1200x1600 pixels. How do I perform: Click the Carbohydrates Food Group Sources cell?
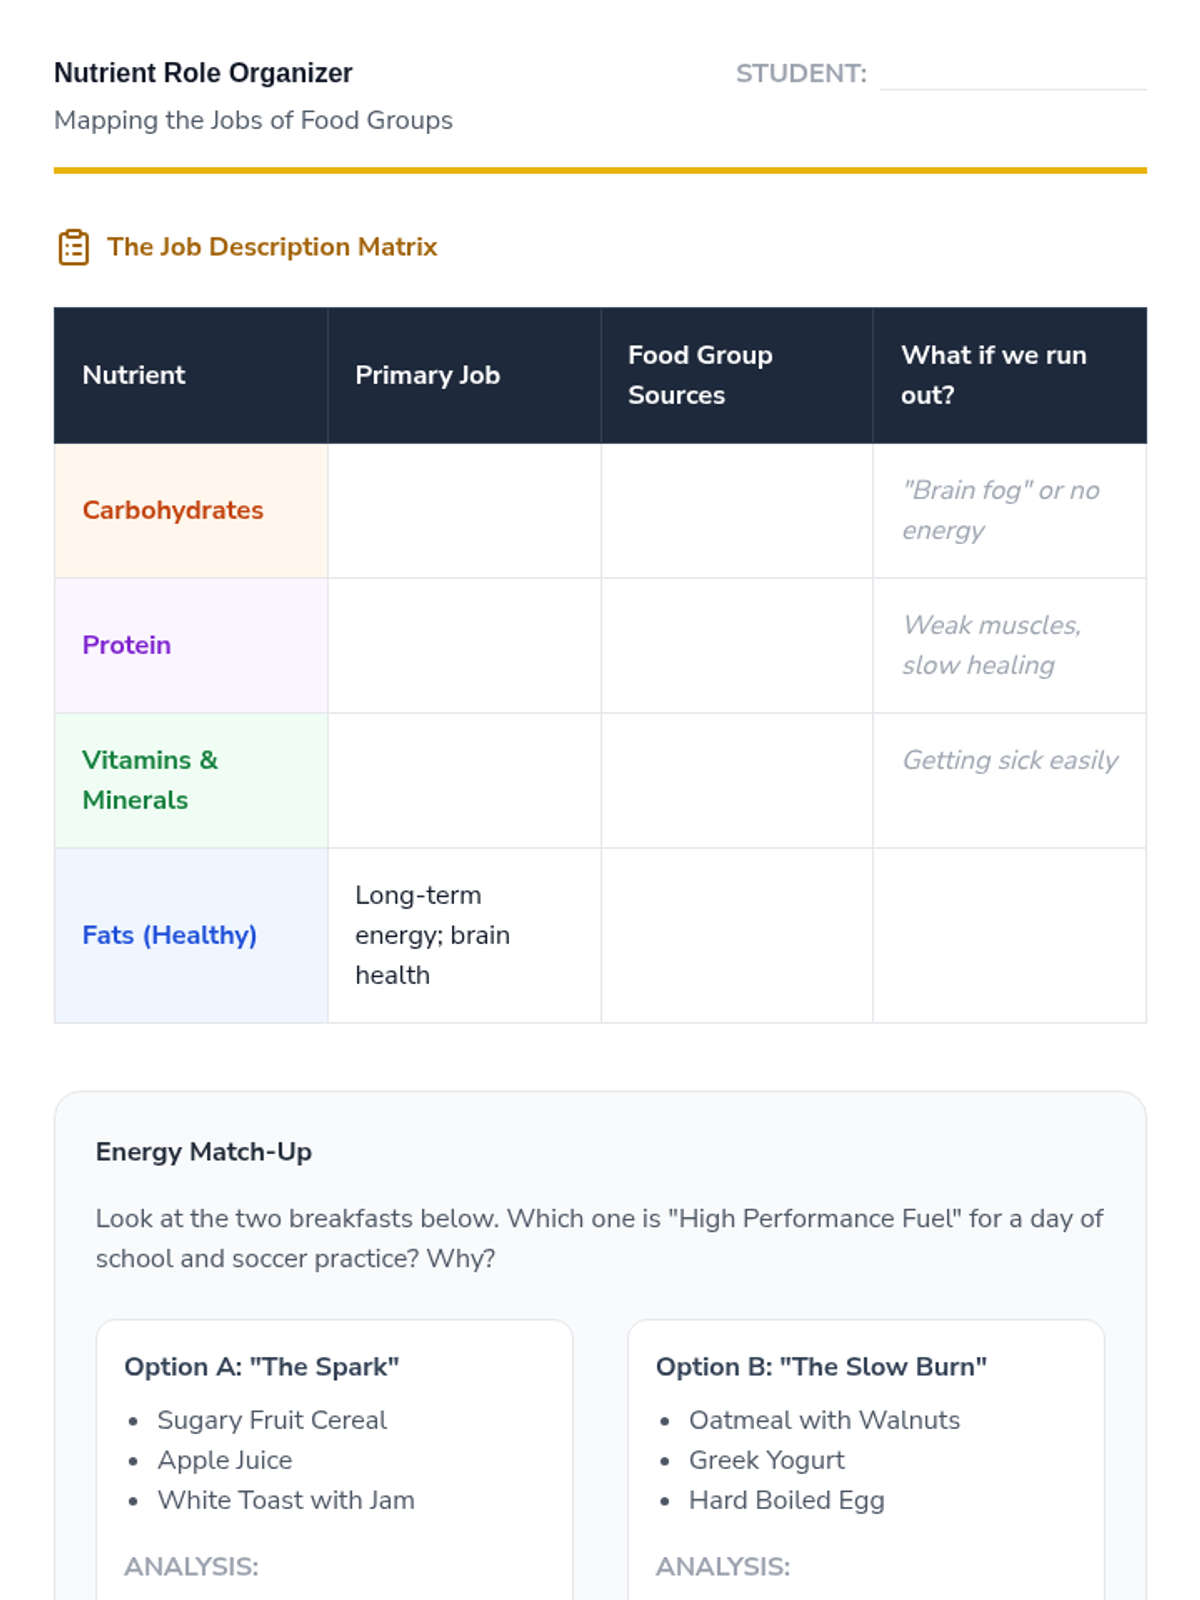737,511
